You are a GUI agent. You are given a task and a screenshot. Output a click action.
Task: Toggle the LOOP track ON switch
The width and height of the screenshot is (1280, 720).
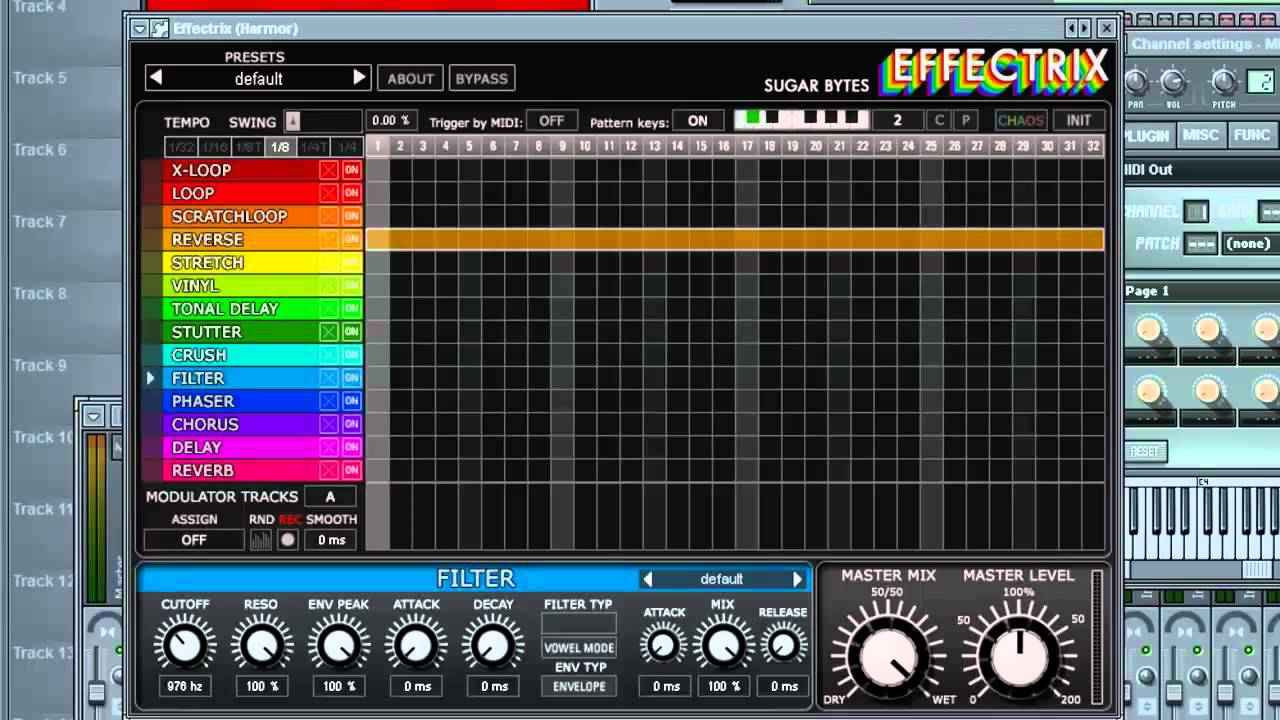click(x=351, y=193)
